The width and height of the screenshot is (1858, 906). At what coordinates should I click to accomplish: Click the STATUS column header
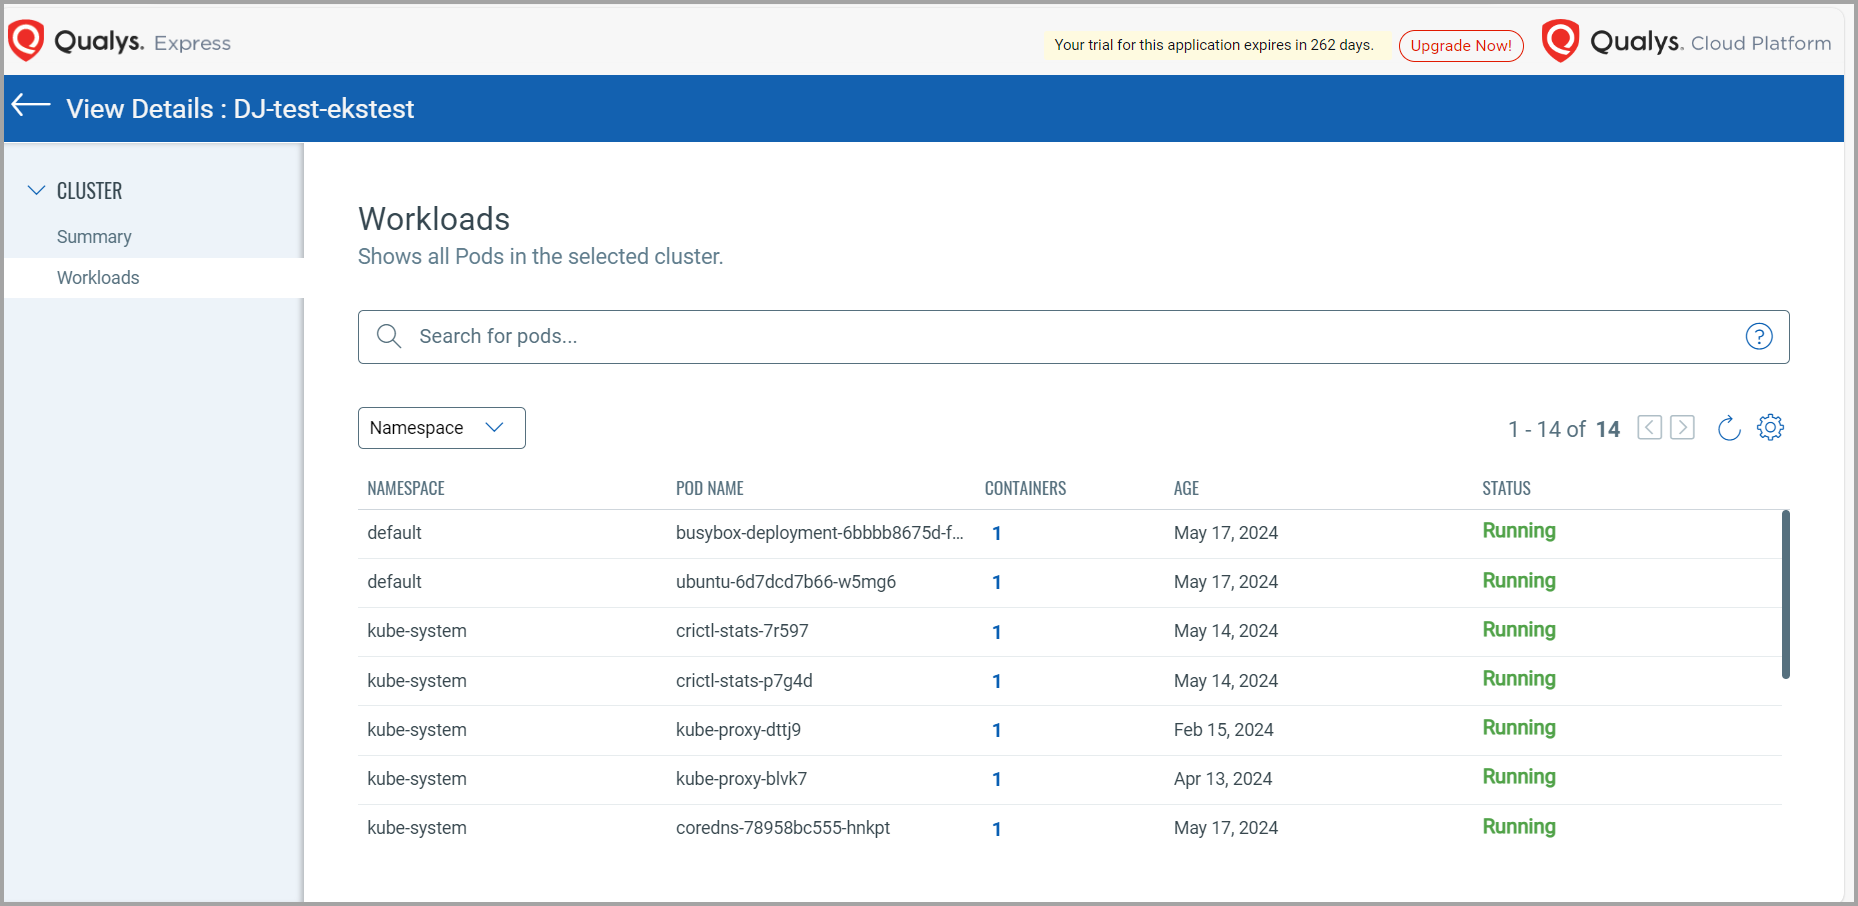click(1505, 488)
